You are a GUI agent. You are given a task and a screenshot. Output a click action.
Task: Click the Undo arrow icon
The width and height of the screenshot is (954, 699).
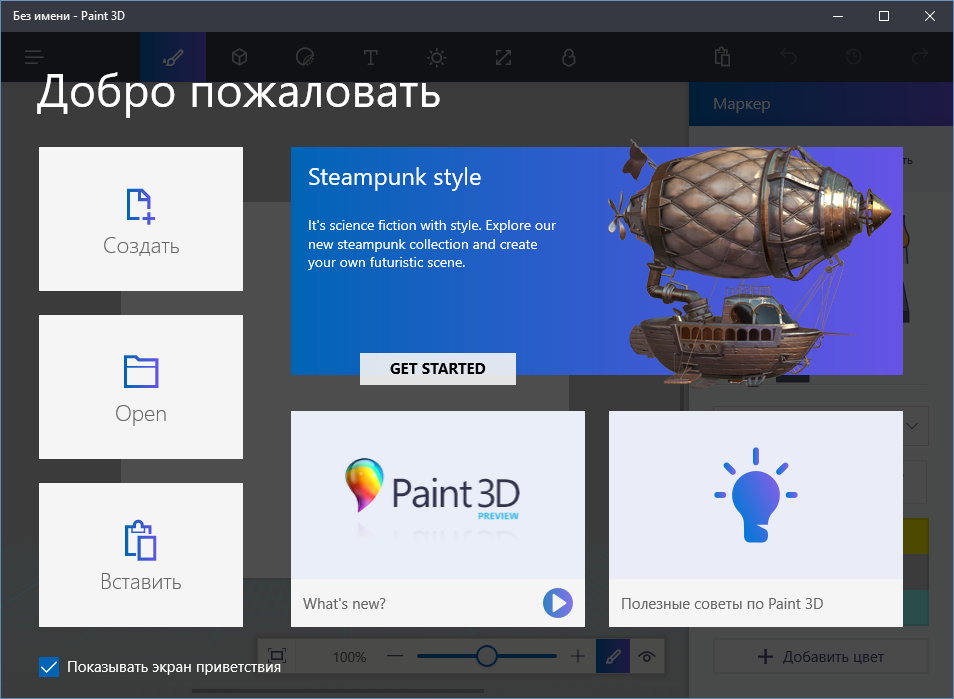789,57
